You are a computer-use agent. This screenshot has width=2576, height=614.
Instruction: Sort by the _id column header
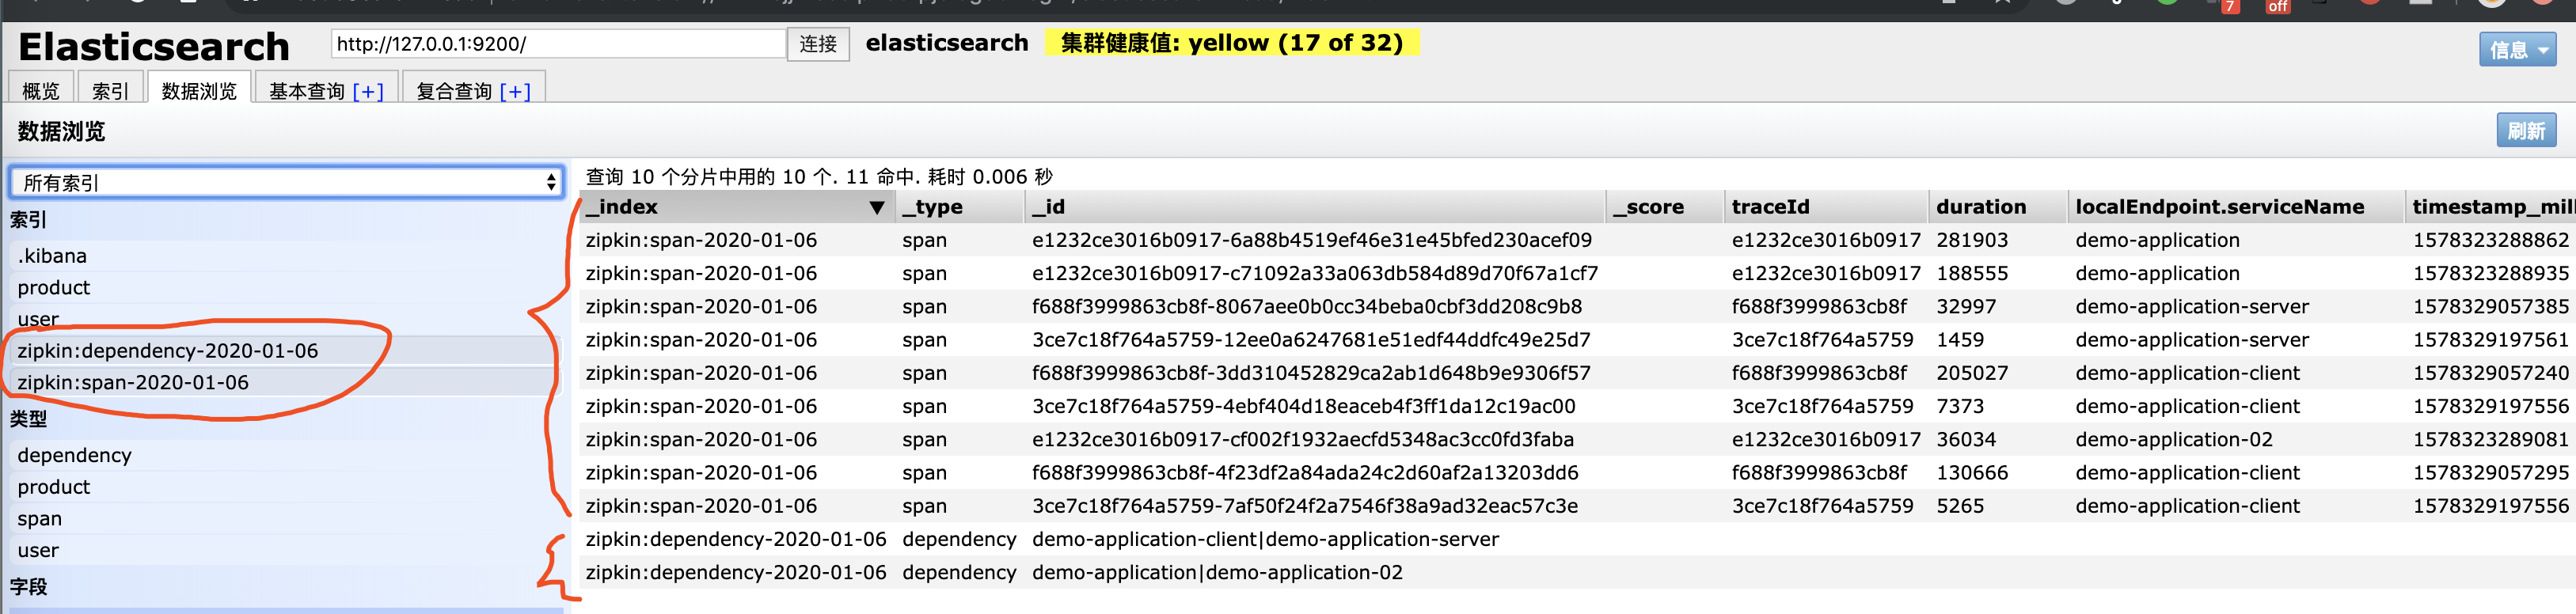[1315, 207]
